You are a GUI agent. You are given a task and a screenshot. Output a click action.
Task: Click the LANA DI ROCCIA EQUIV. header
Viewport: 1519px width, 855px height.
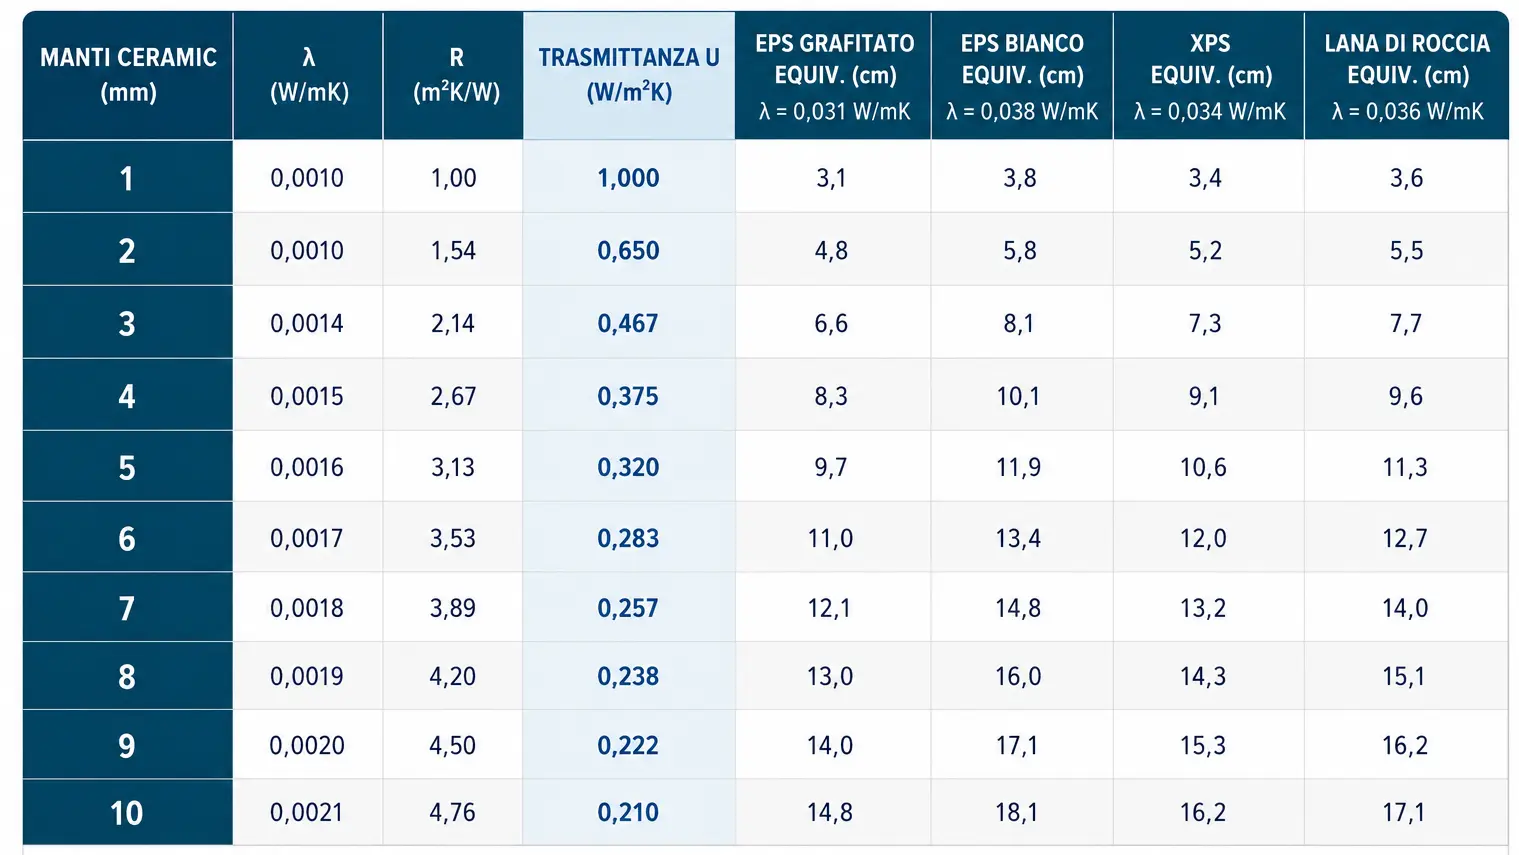1407,75
